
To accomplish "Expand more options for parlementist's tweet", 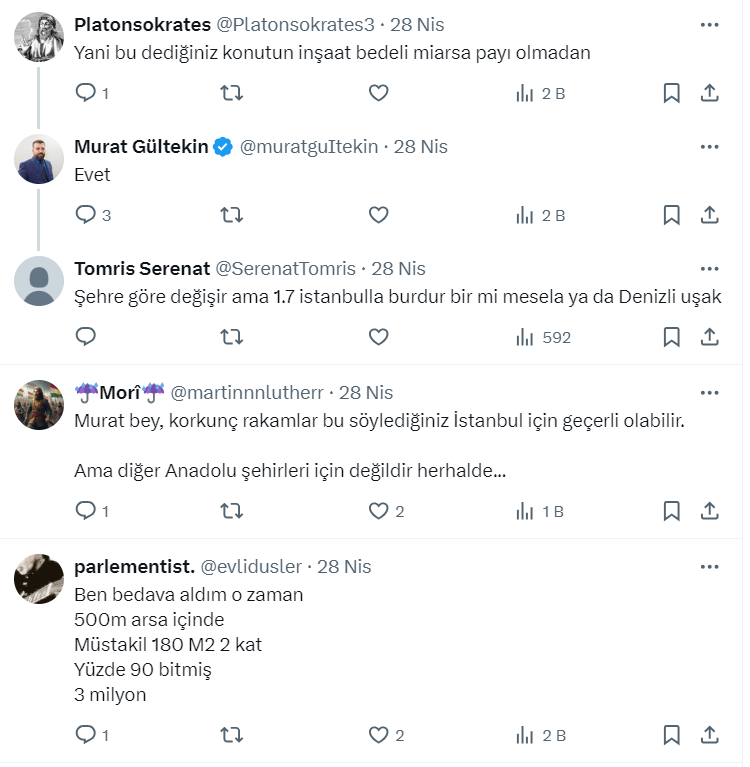I will pyautogui.click(x=709, y=566).
